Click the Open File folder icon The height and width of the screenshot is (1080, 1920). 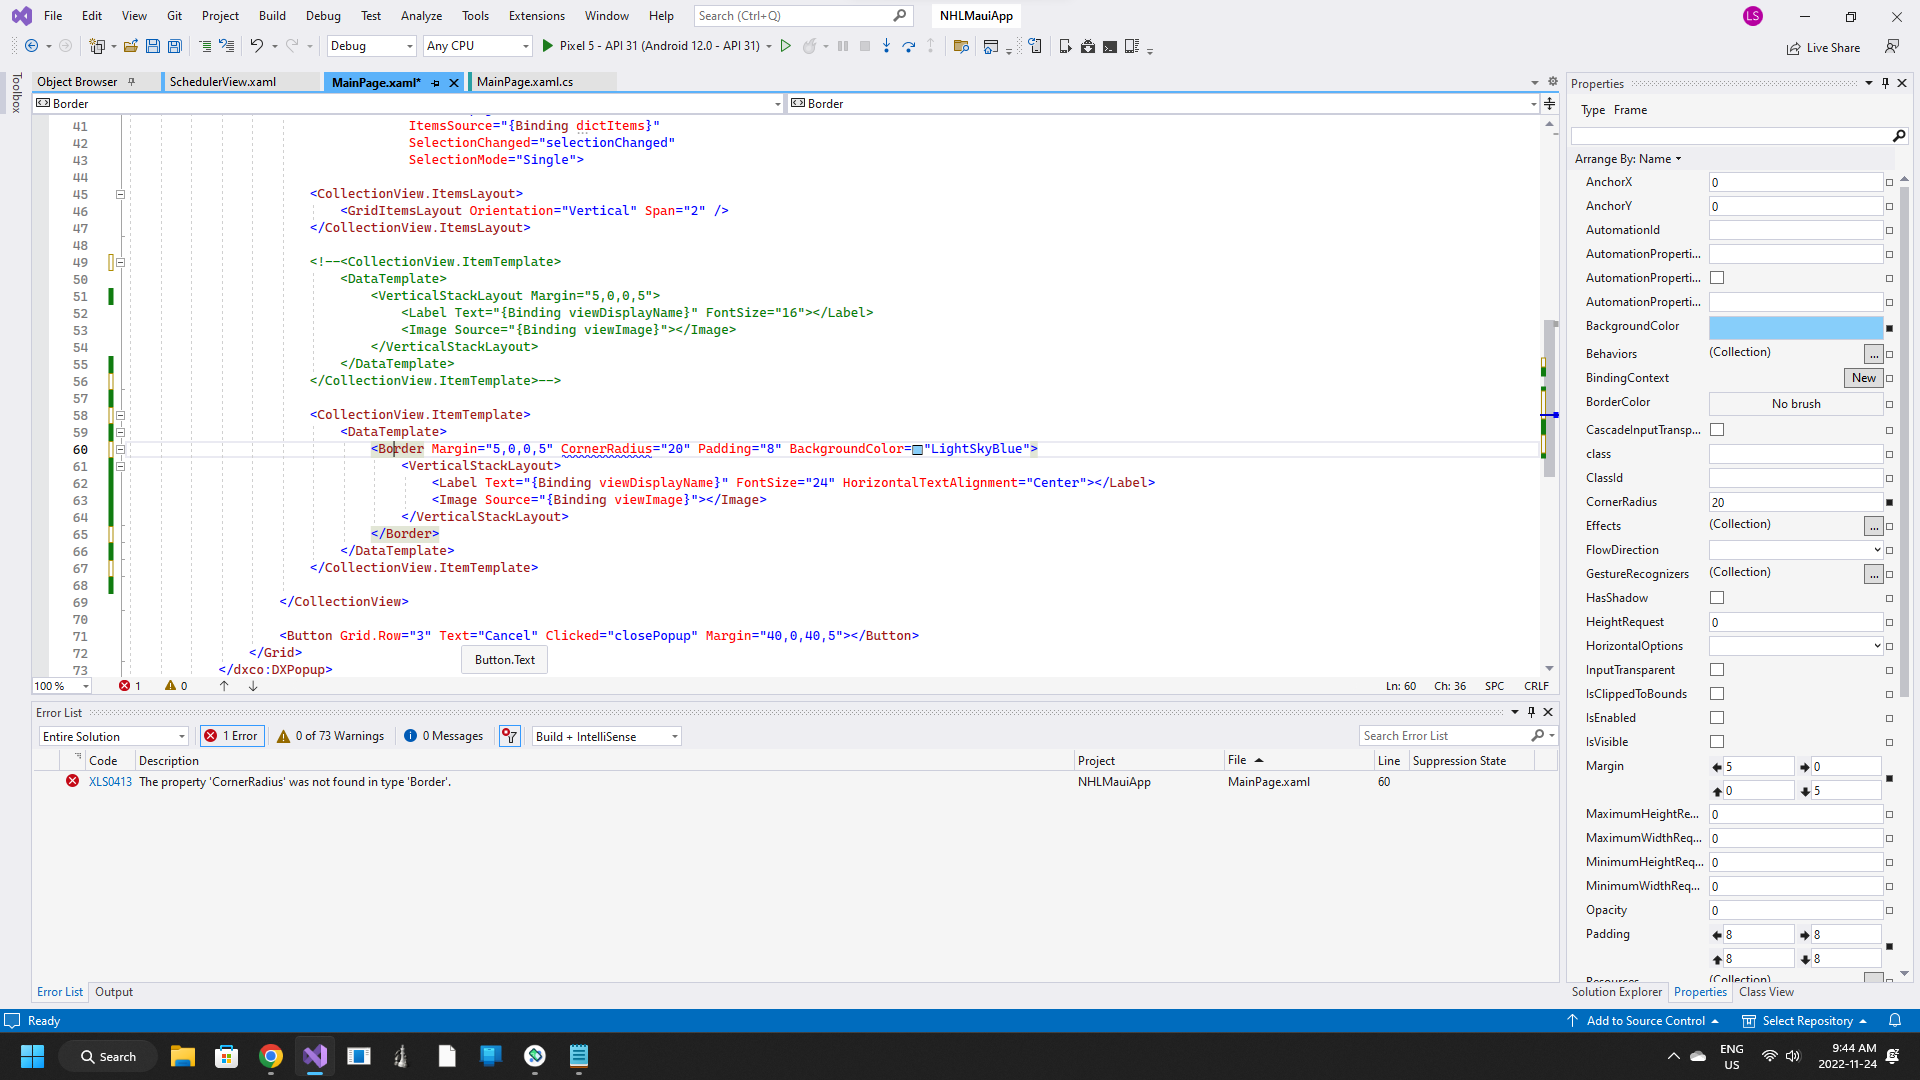130,46
